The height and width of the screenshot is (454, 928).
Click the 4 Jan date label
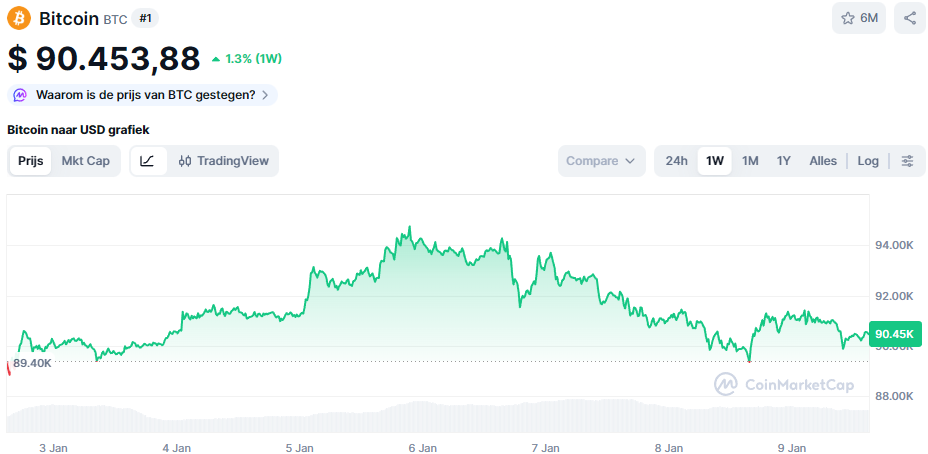pyautogui.click(x=176, y=448)
